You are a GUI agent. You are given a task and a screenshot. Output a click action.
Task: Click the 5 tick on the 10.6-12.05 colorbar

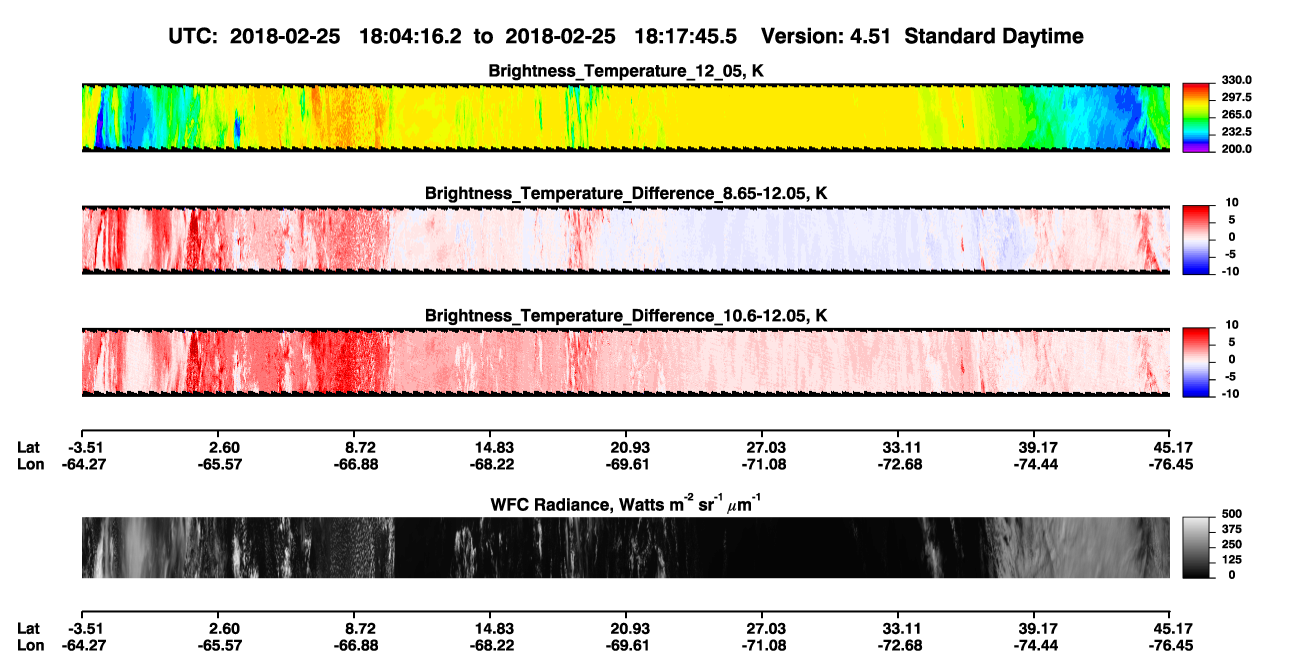coord(1234,341)
